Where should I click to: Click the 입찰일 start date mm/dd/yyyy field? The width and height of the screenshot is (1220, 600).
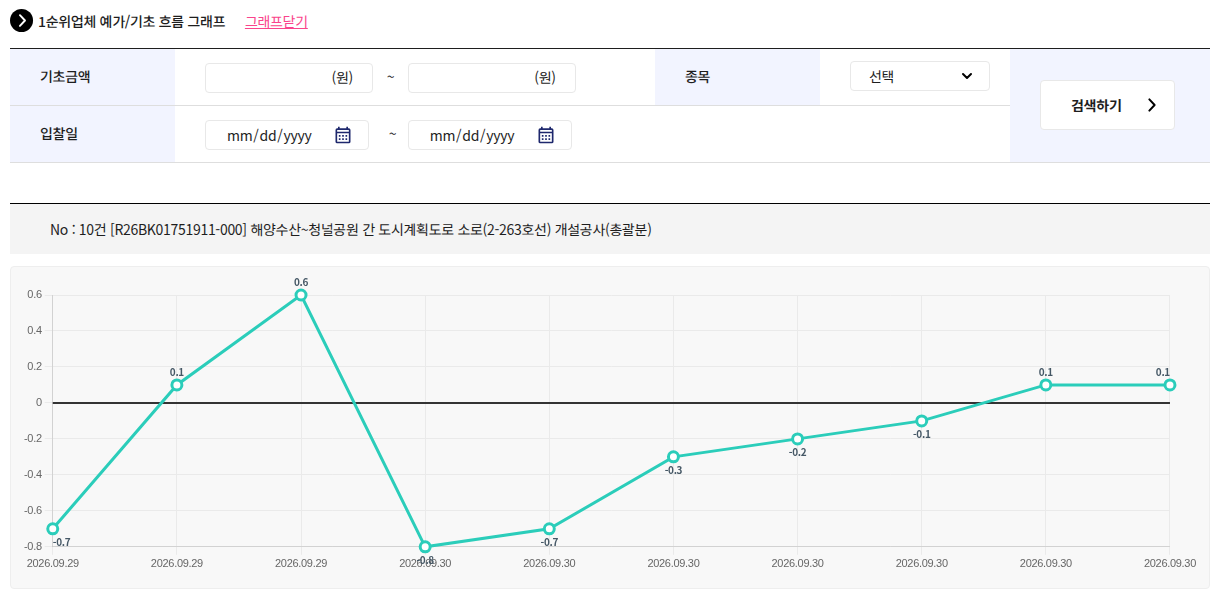[287, 135]
